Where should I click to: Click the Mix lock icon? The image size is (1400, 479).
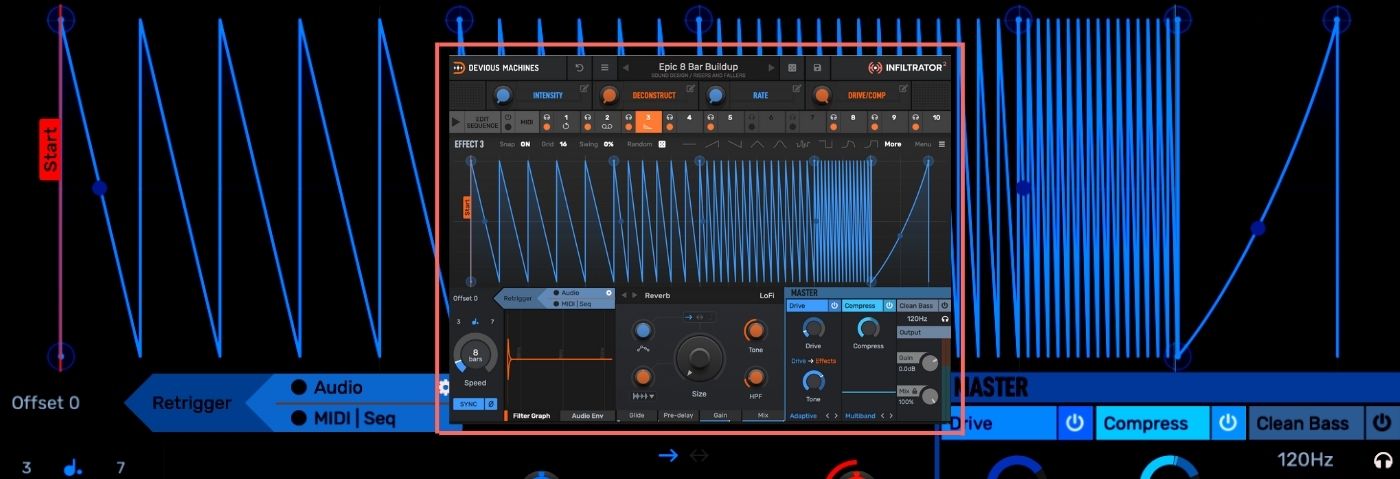tap(914, 390)
